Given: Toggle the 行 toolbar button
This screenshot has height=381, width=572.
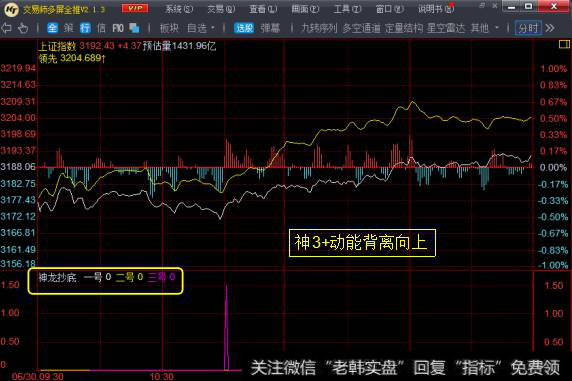Looking at the screenshot, I should click(85, 28).
